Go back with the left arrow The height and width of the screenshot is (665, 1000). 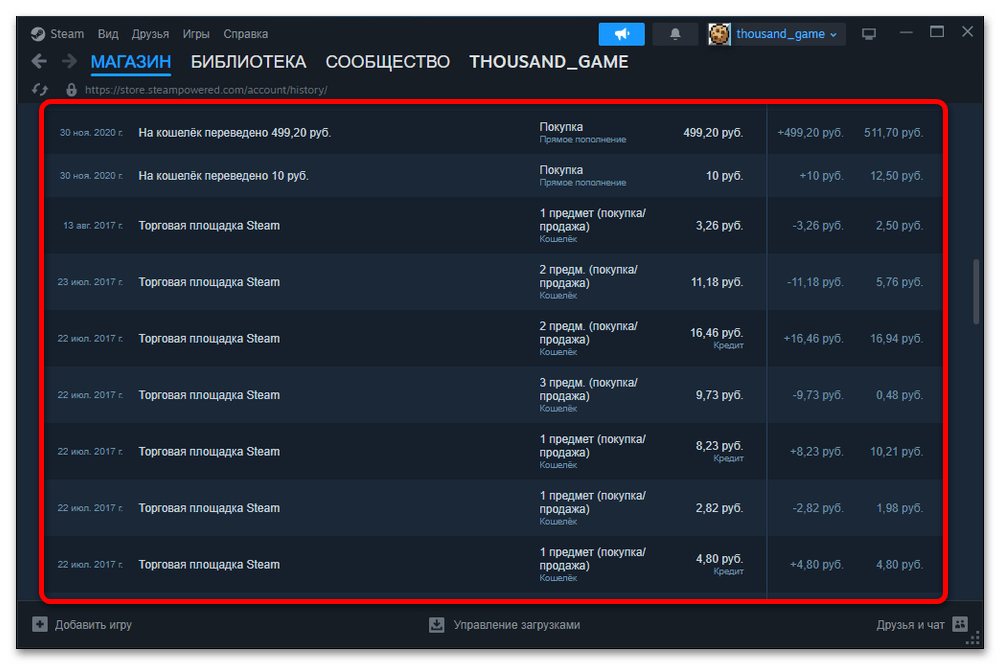click(x=39, y=62)
